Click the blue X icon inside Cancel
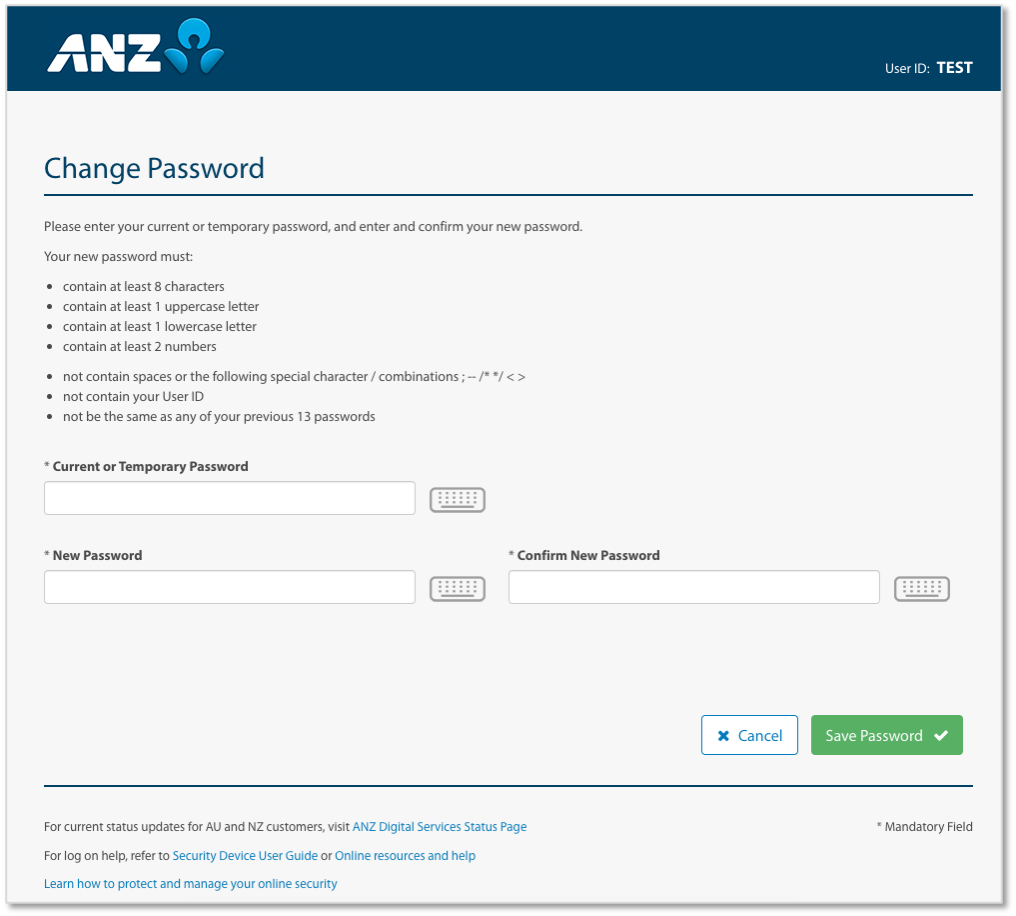The height and width of the screenshot is (916, 1016). (x=723, y=735)
